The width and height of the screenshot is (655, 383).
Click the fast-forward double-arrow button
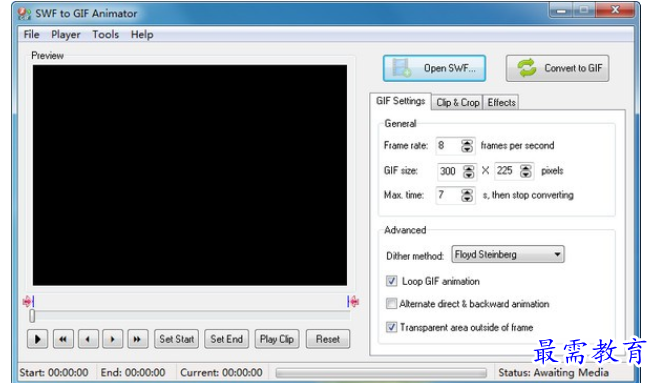[137, 339]
